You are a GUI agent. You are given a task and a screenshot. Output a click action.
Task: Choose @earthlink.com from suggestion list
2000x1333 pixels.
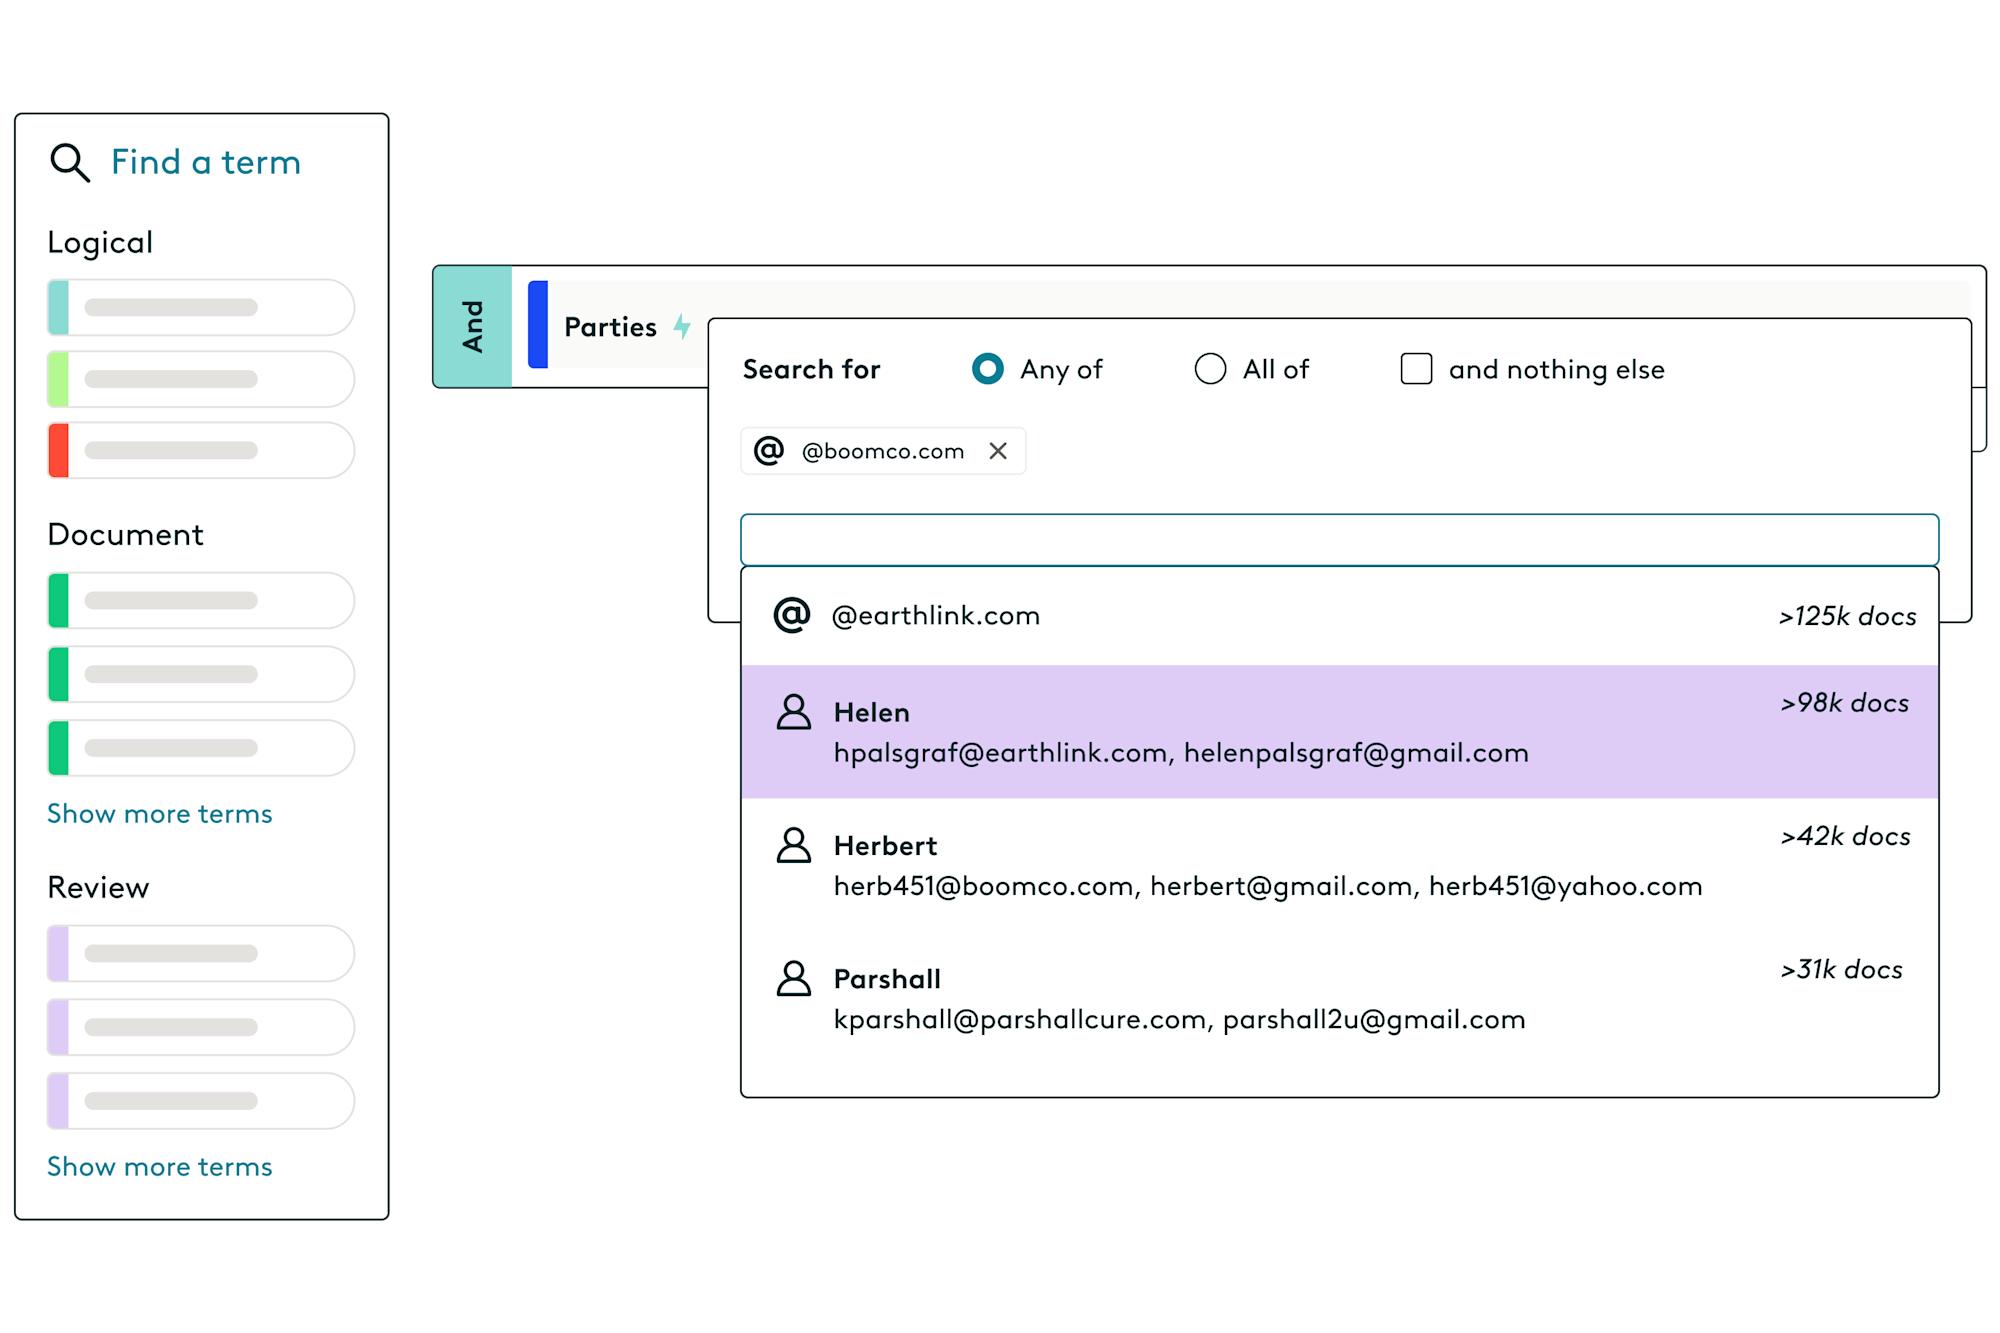click(1340, 616)
